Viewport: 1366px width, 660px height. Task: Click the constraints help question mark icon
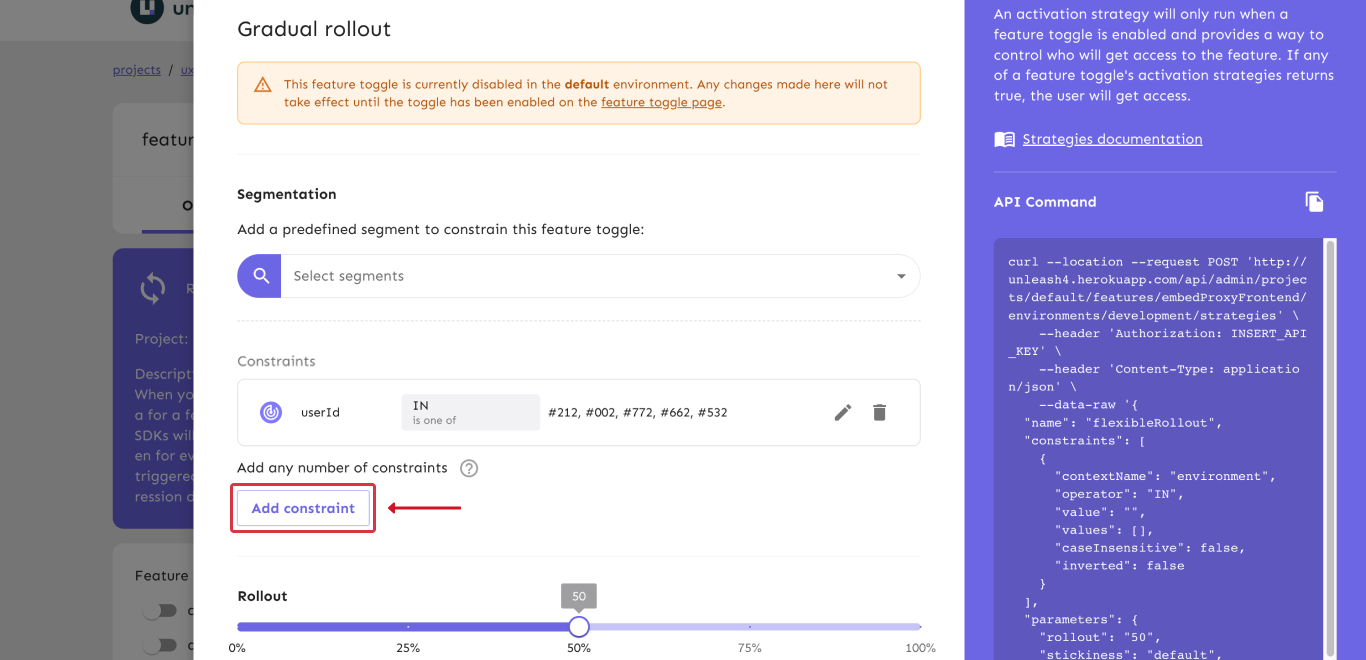tap(469, 468)
